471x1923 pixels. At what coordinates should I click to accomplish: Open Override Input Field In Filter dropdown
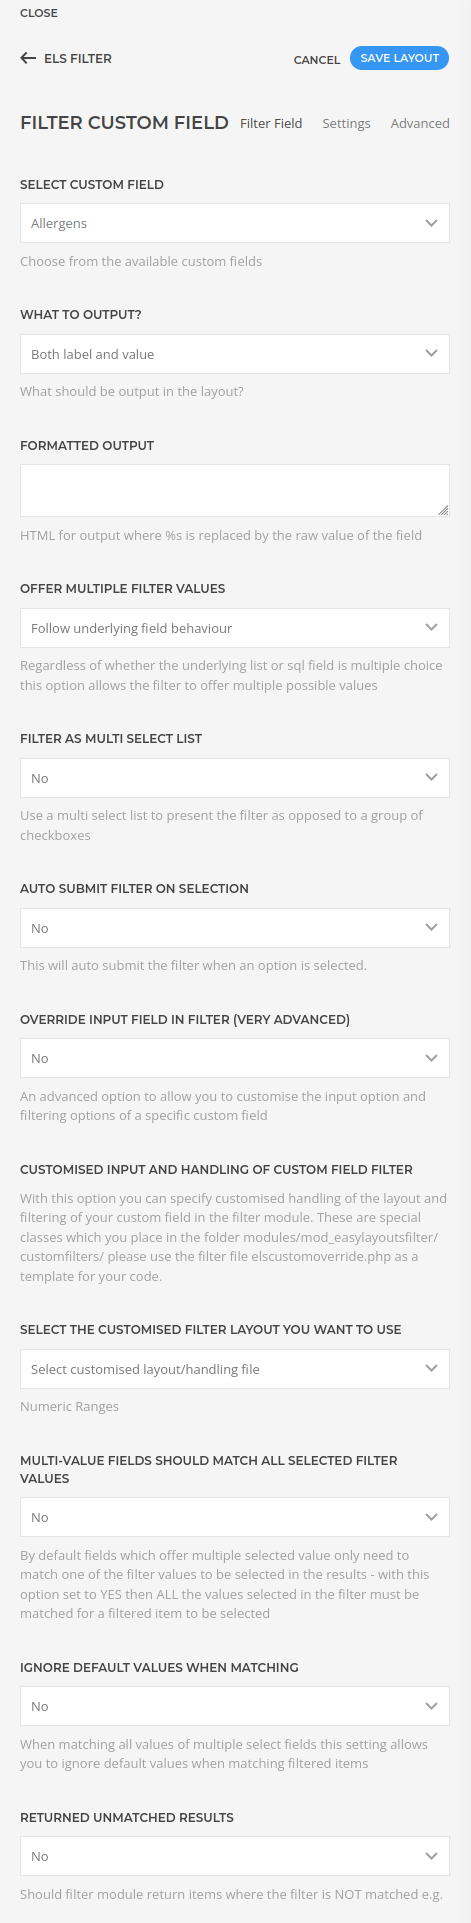[x=235, y=1058]
